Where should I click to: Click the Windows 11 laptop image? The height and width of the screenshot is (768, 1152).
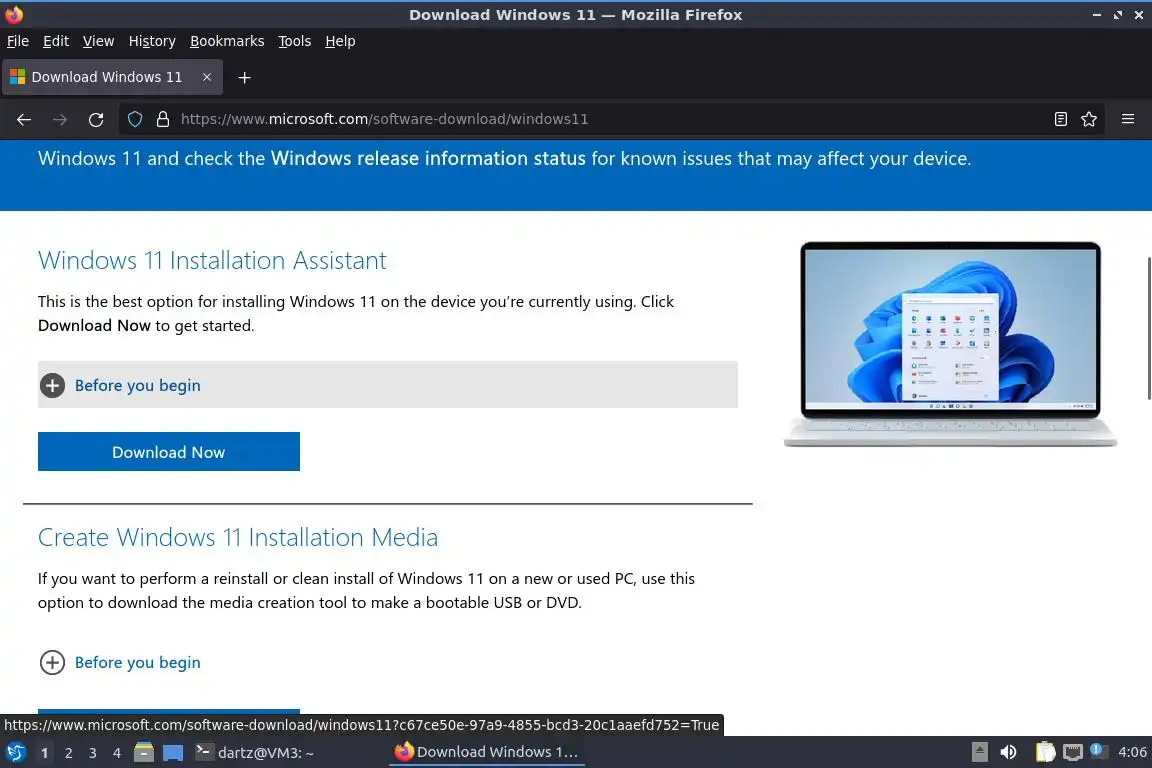click(x=950, y=343)
